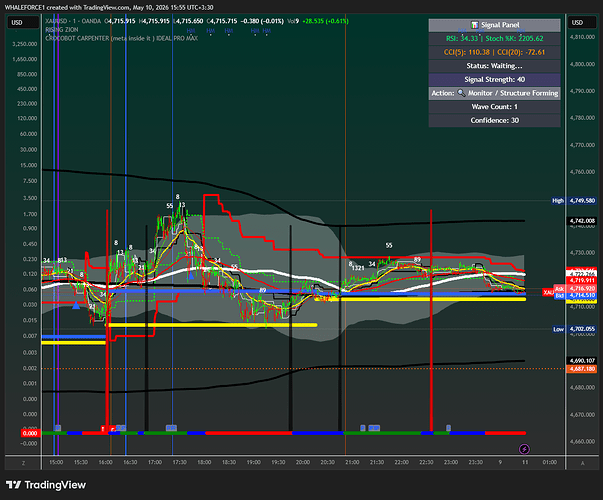Screen dimensions: 603x500
Task: Click 'Confidence: 30' row
Action: (495, 120)
